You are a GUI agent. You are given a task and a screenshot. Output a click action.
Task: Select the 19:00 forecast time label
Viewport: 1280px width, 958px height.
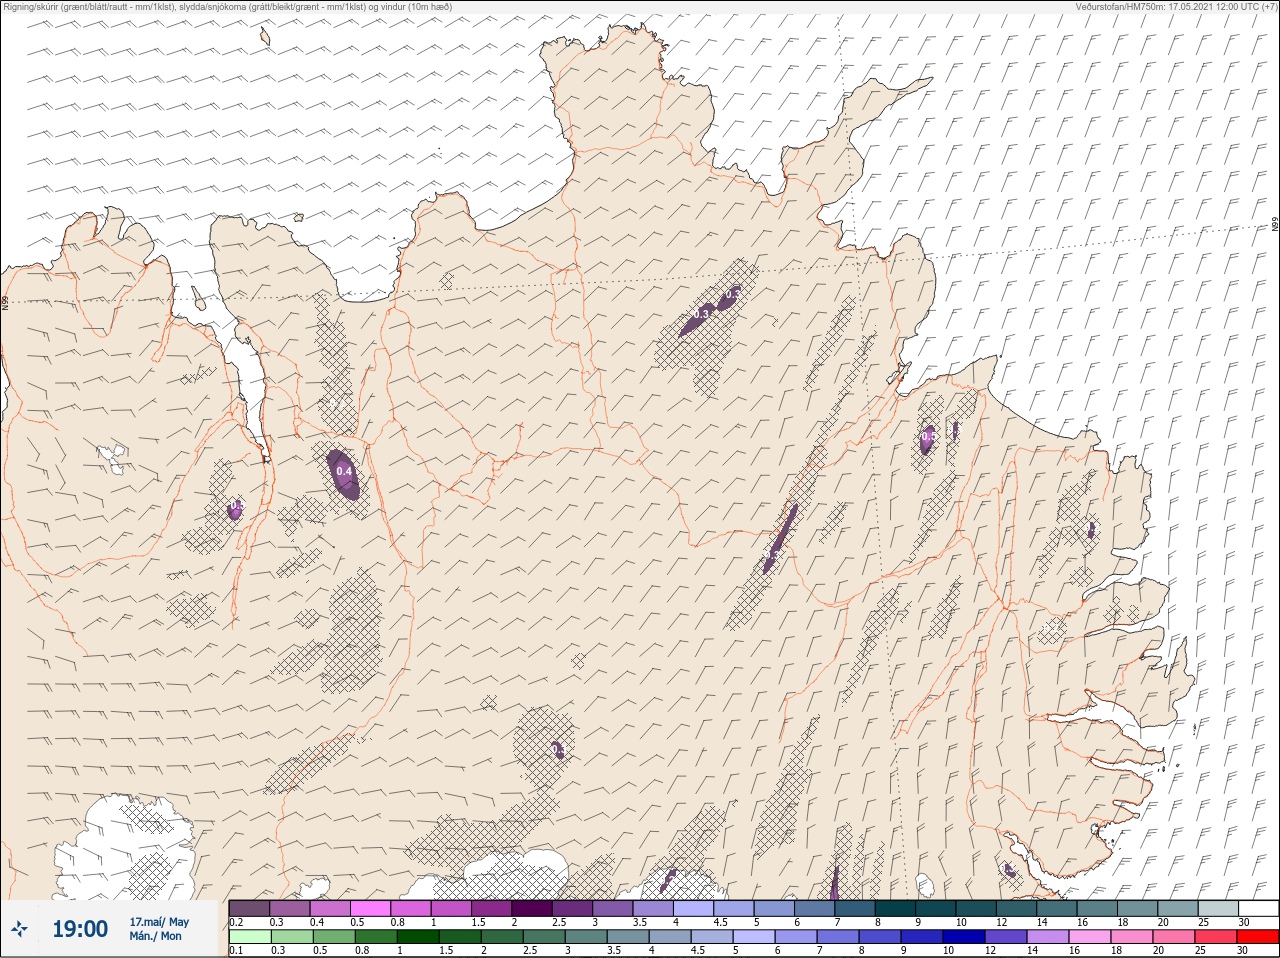point(80,929)
